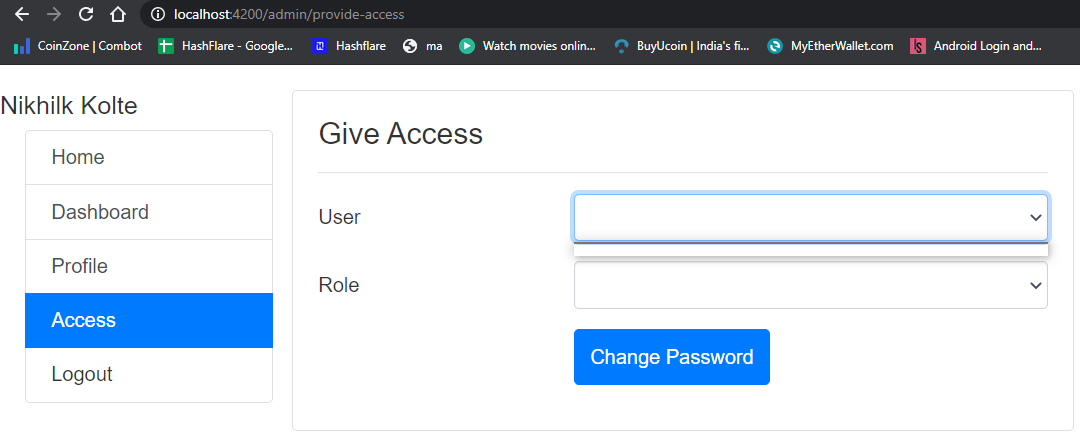Expand the User dropdown
This screenshot has height=439, width=1080.
point(810,217)
